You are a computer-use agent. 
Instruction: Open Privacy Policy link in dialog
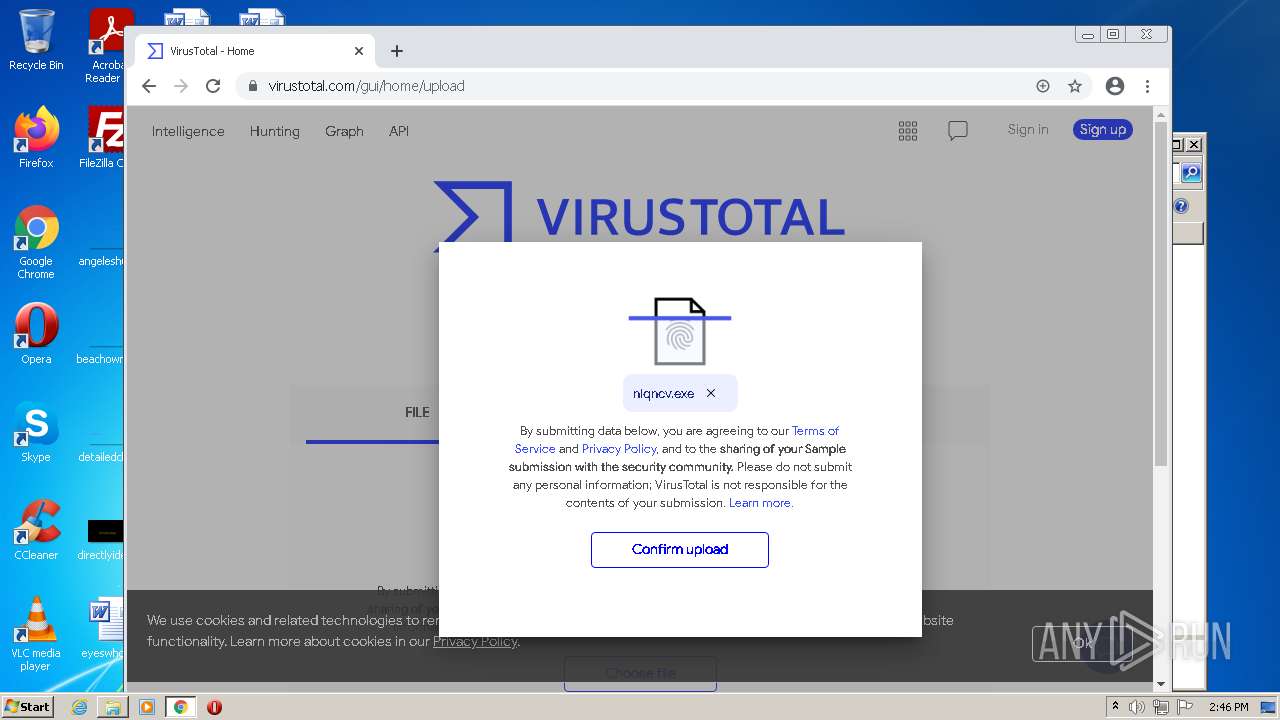[x=619, y=449]
